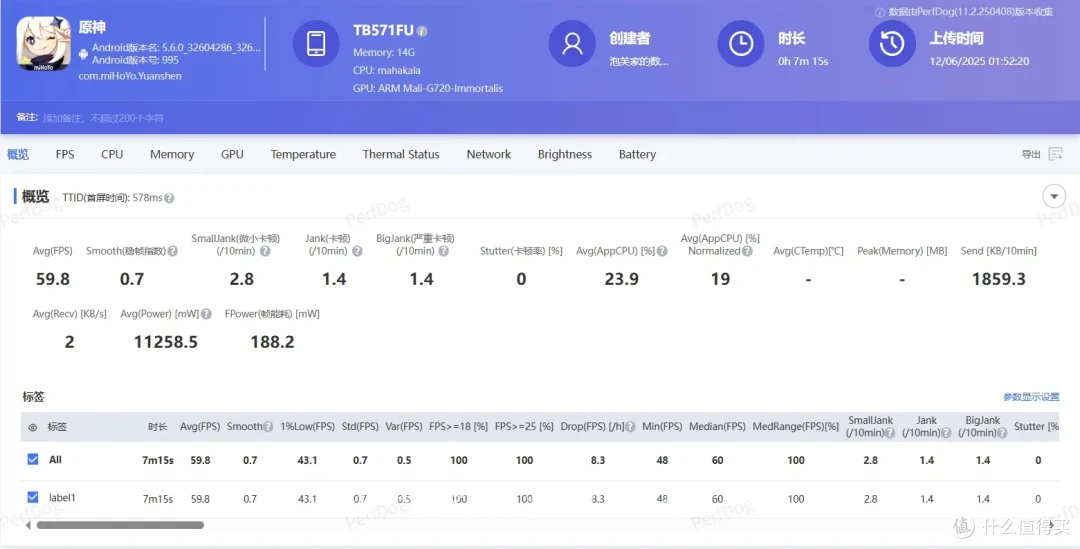The image size is (1080, 549).
Task: Click the package name com.miHoYo.Yuanshen
Action: click(130, 76)
